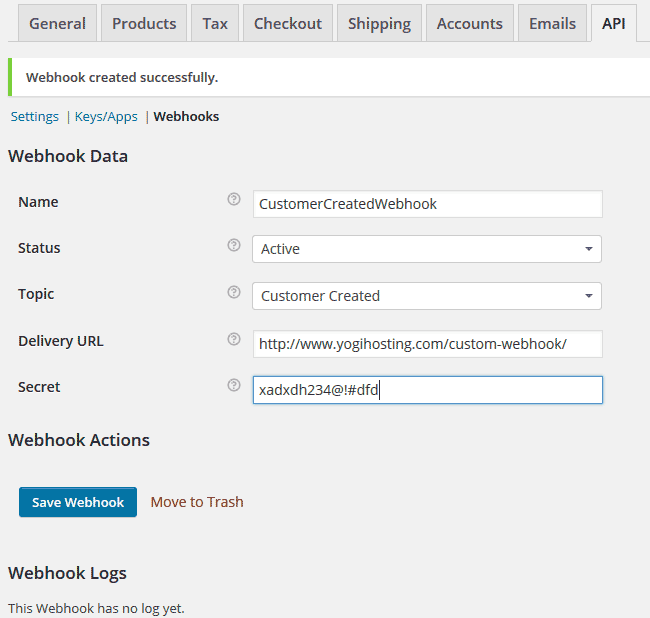Click the help tooltip icon for Topic
Image resolution: width=650 pixels, height=618 pixels.
coord(234,292)
